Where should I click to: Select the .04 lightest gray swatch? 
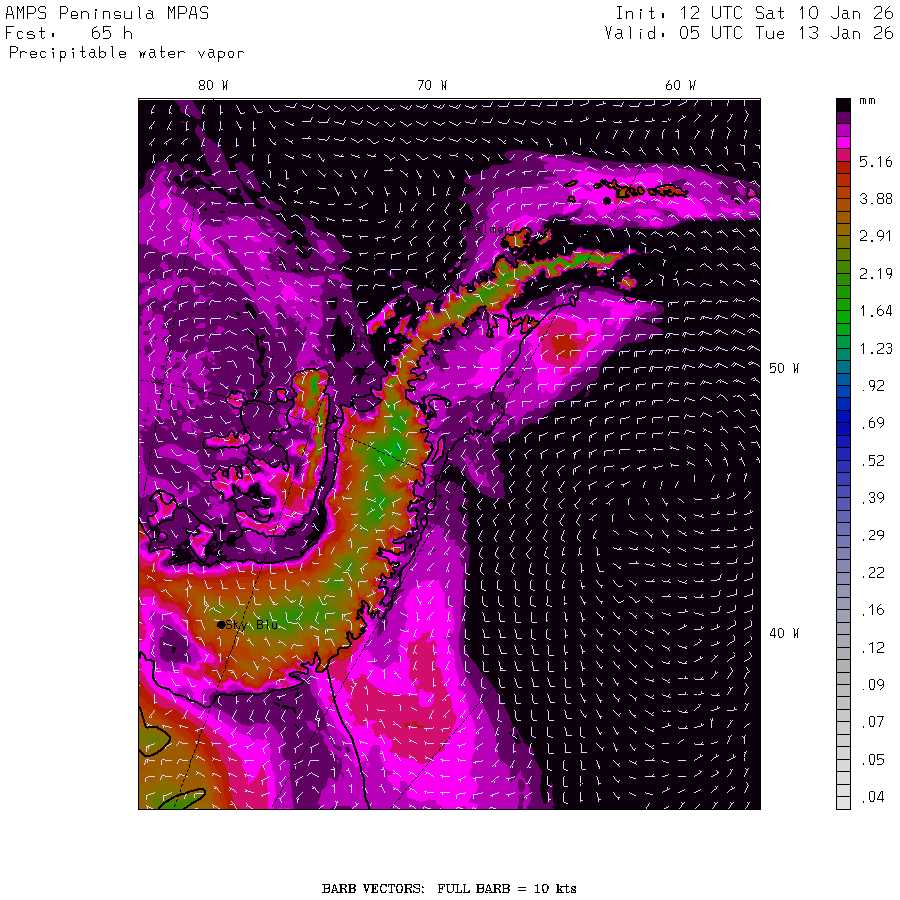(x=843, y=799)
